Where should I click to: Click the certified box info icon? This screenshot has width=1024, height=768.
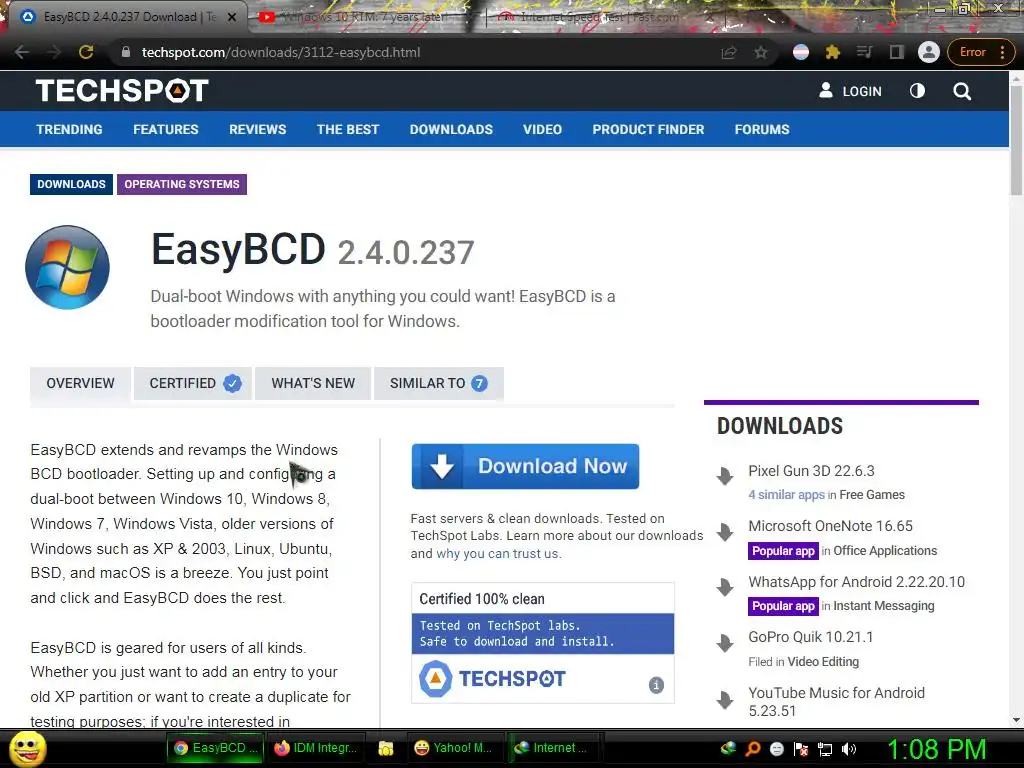click(656, 685)
